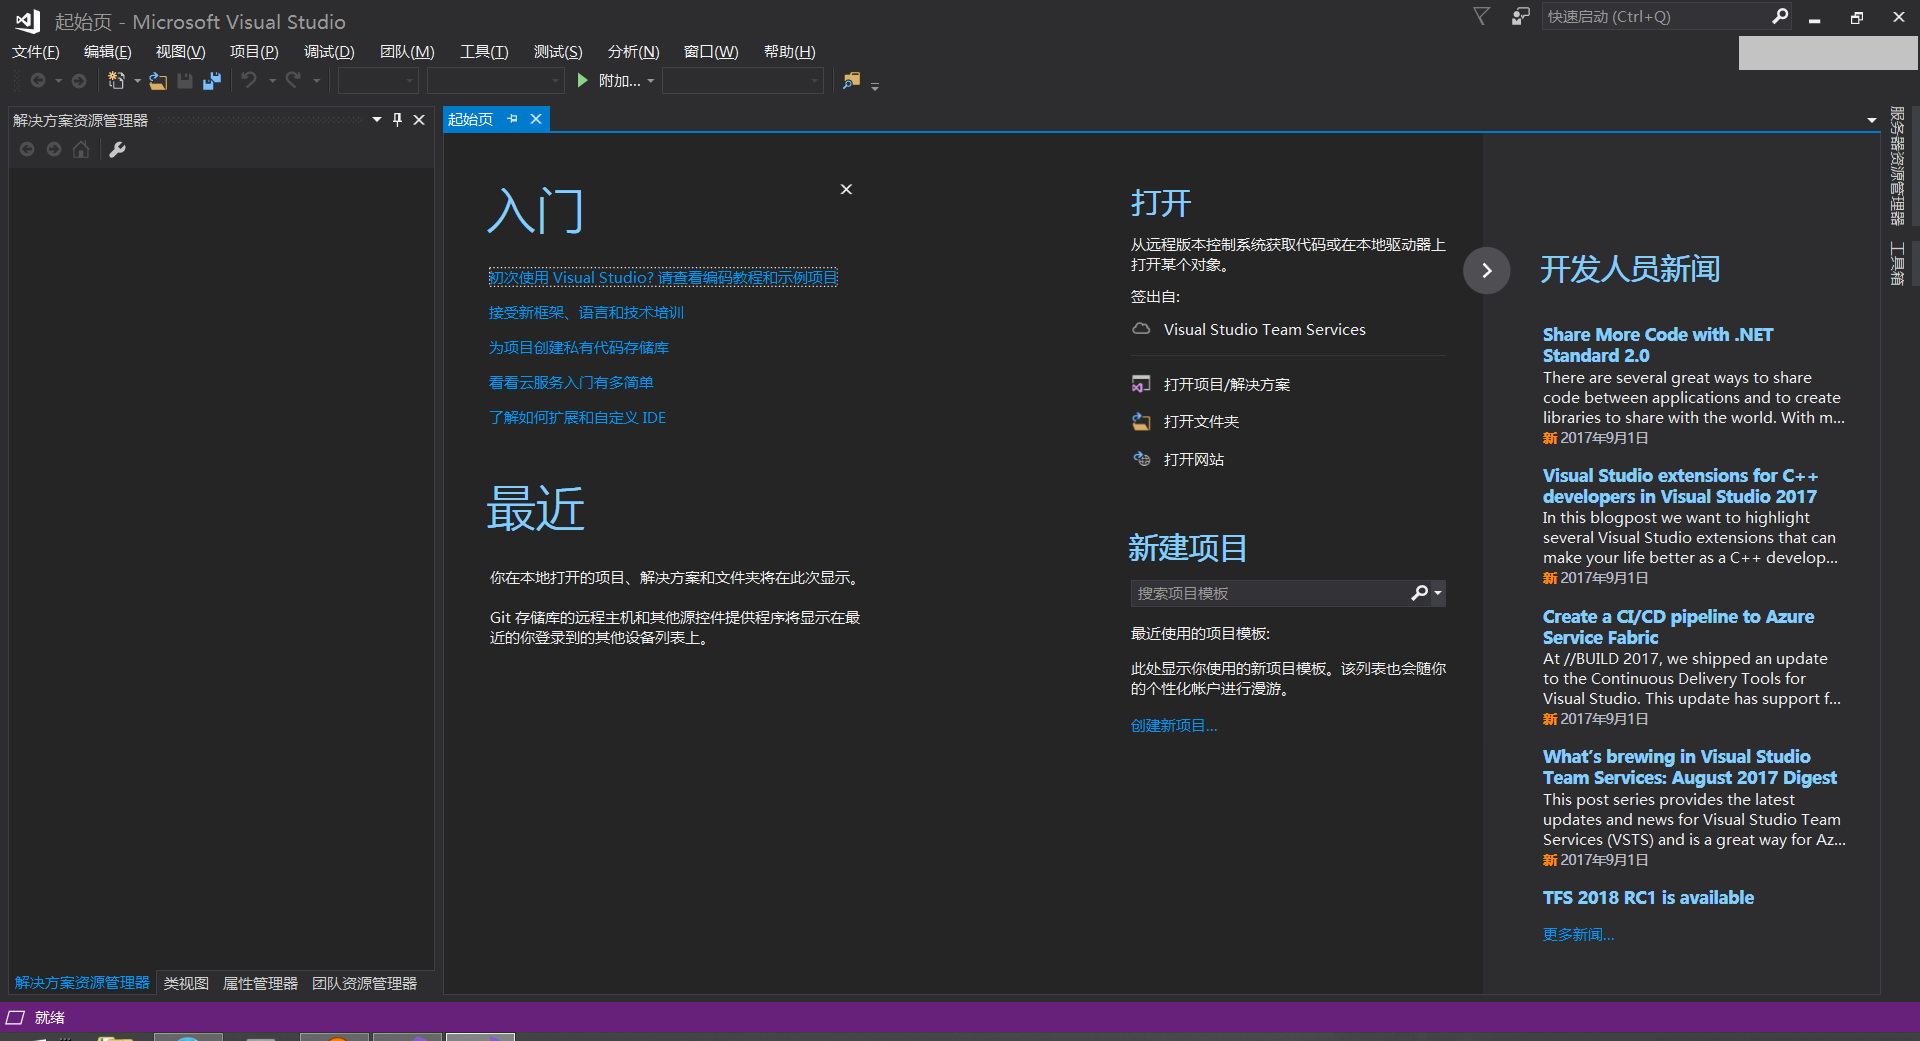This screenshot has height=1041, width=1920.
Task: Expand the Undo history dropdown arrow
Action: coord(272,81)
